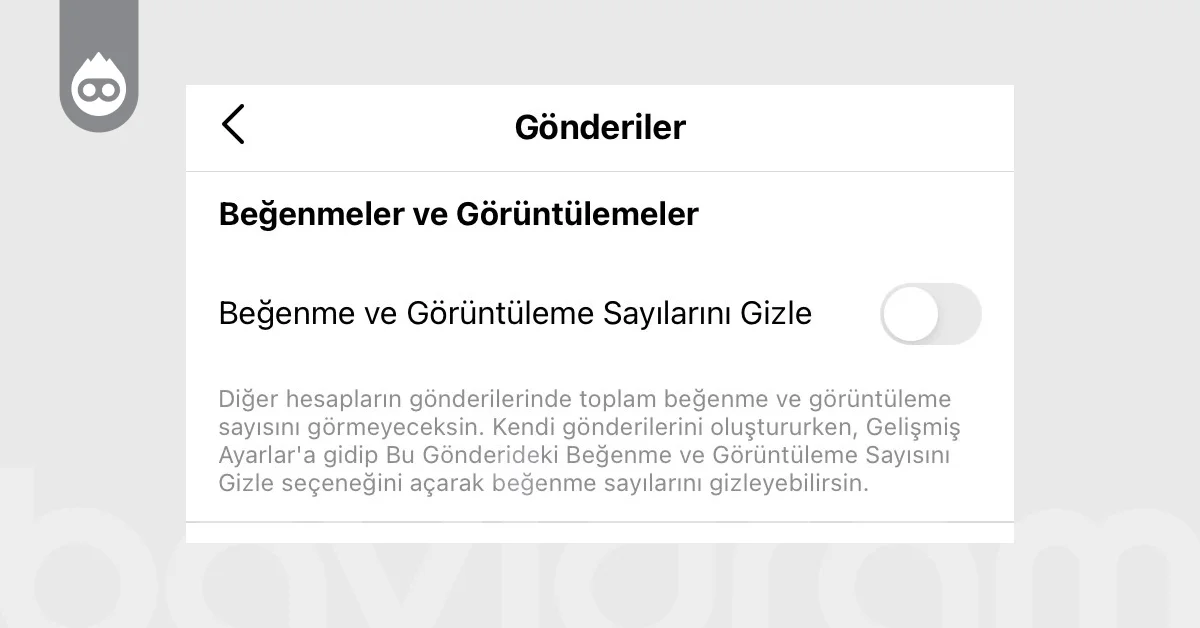Select the Gönderiler title in the header
1200x628 pixels.
600,127
